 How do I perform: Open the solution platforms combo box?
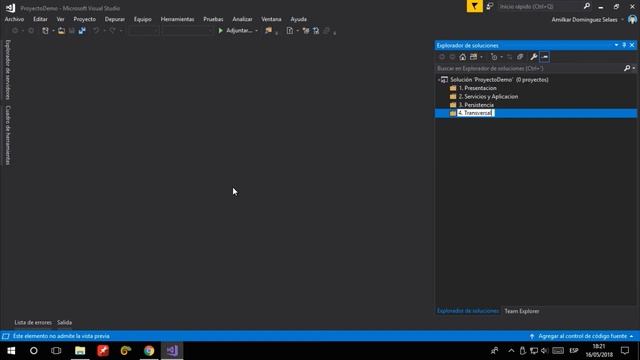coord(187,31)
